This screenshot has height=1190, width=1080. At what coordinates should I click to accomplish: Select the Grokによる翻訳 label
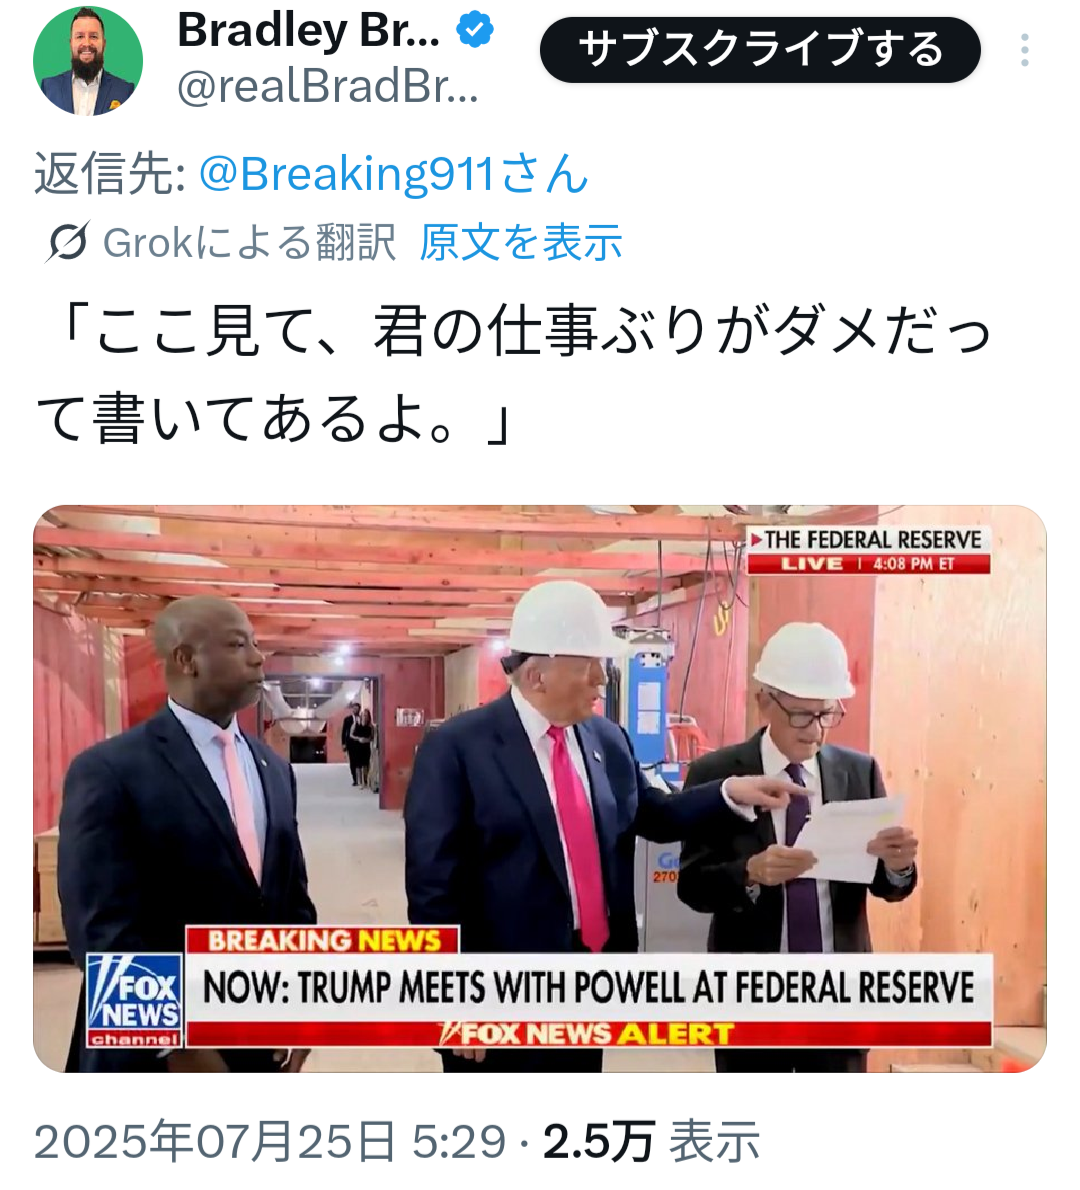[249, 243]
